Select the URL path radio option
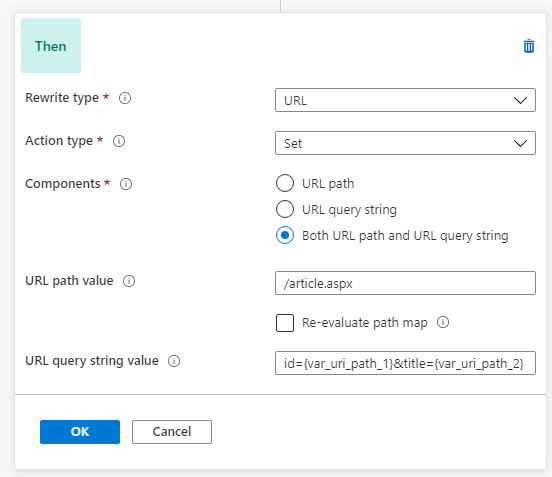 point(285,183)
